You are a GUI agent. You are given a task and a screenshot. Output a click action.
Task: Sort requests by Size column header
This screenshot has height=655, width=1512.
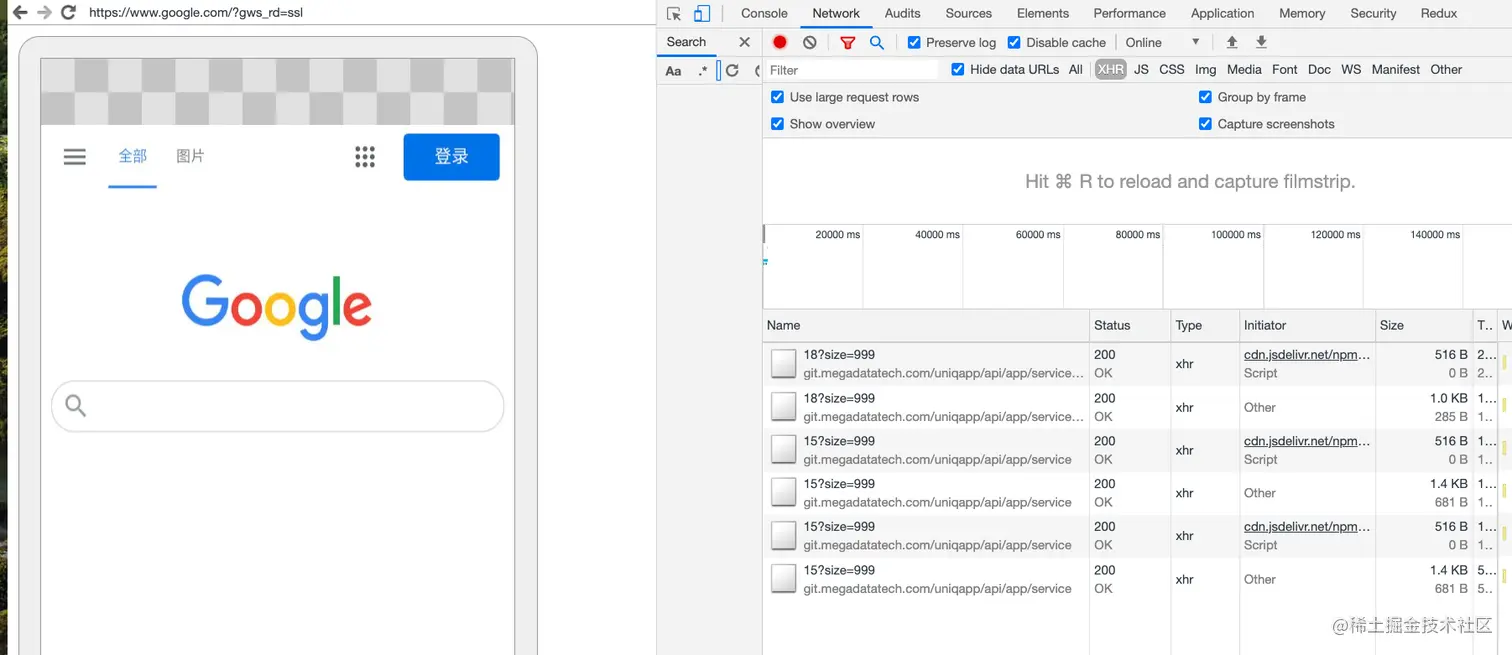(x=1424, y=325)
